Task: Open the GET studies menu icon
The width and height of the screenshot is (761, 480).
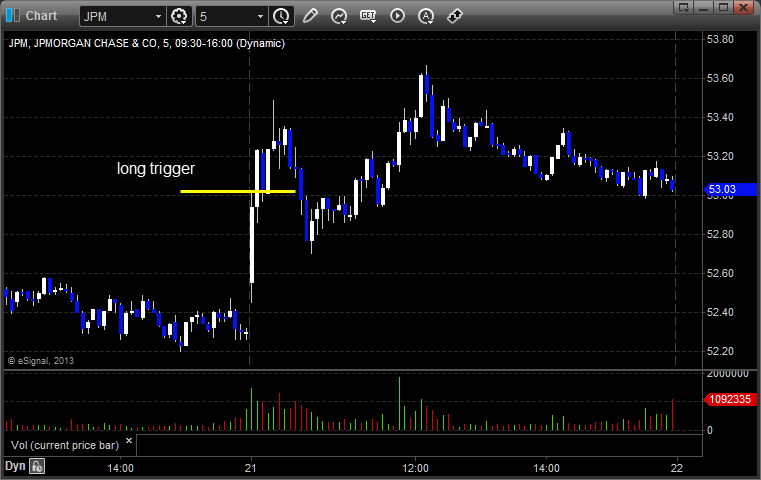Action: coord(368,16)
